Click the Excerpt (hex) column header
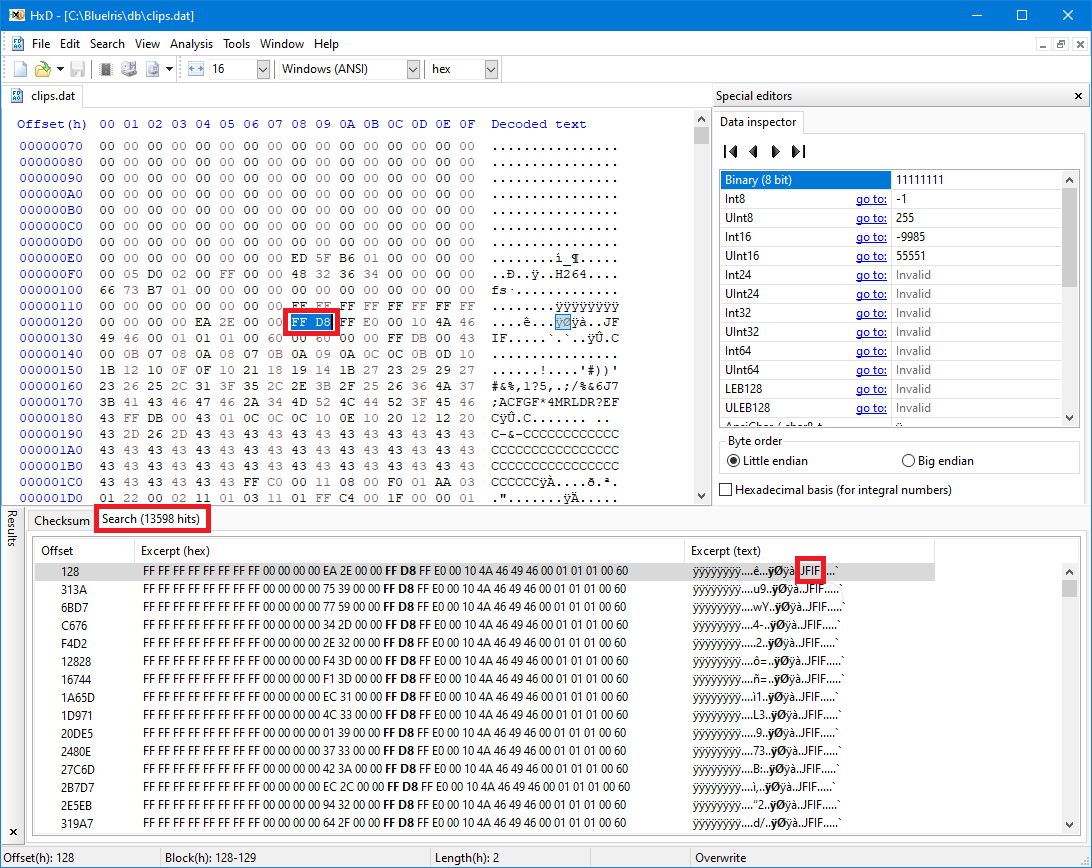The image size is (1092, 868). coord(410,551)
